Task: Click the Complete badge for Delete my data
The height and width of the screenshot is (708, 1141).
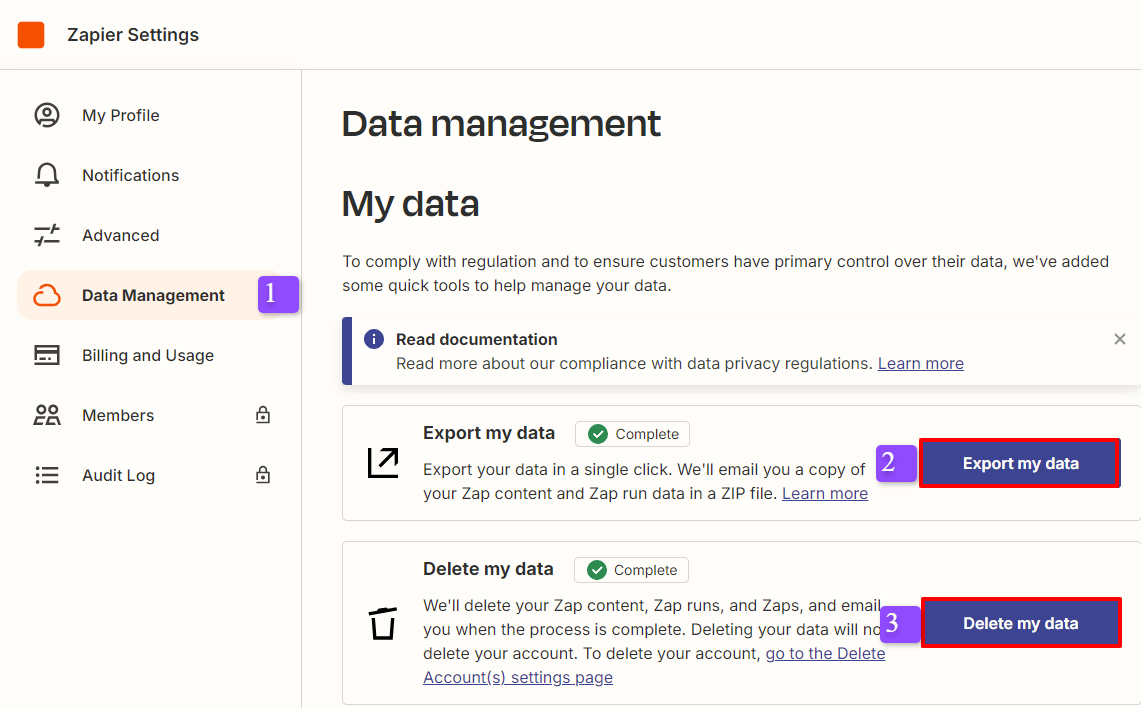Action: click(631, 570)
